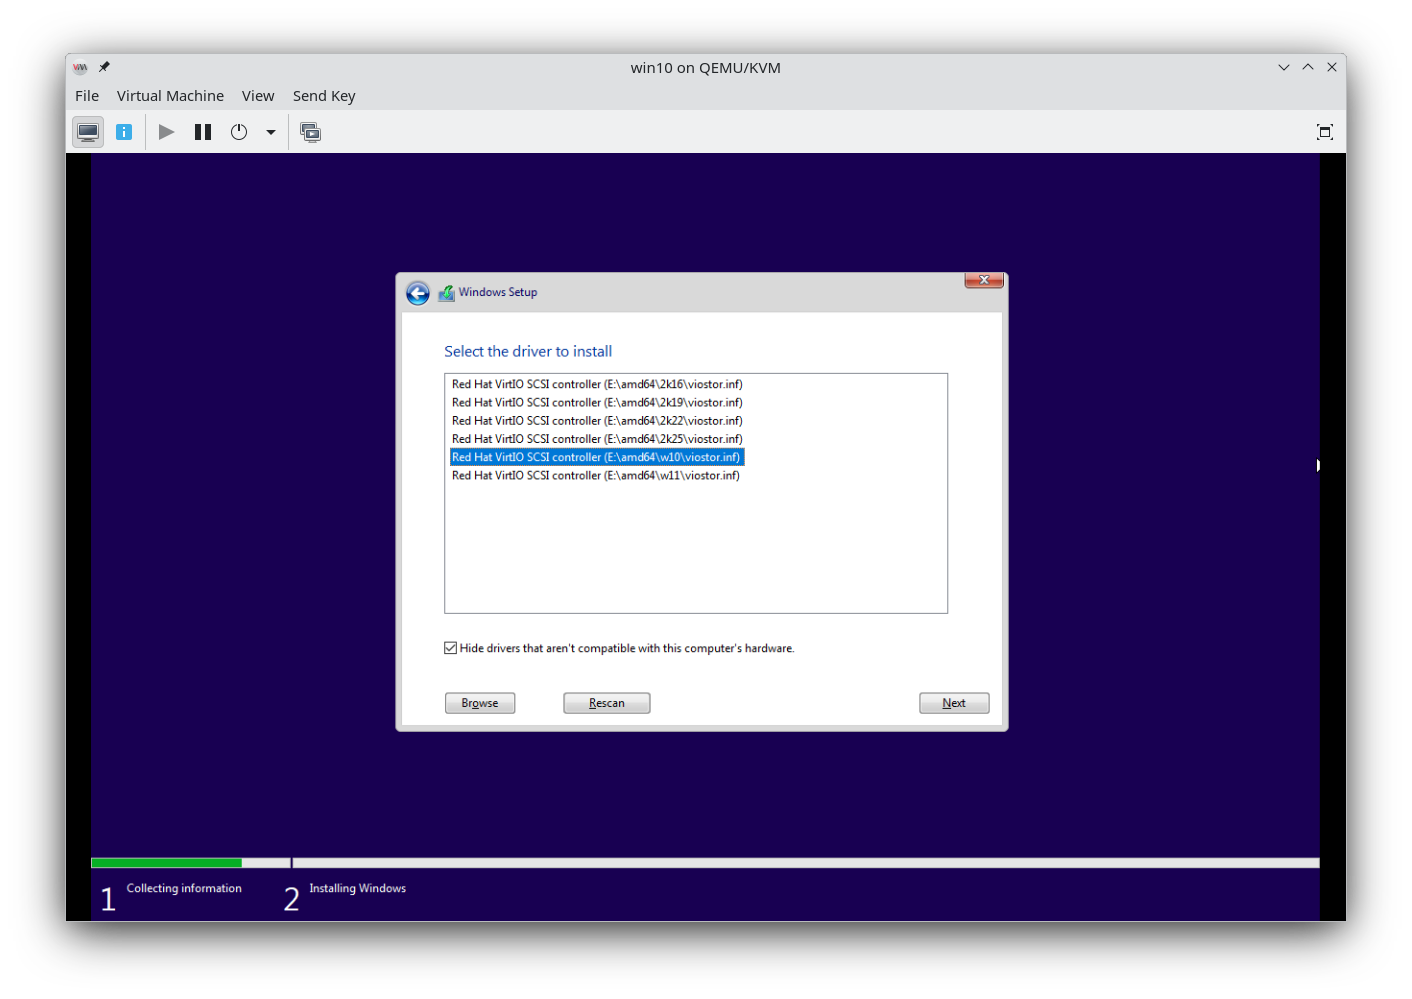This screenshot has width=1412, height=999.
Task: Open the snapshots manager icon
Action: pos(311,132)
